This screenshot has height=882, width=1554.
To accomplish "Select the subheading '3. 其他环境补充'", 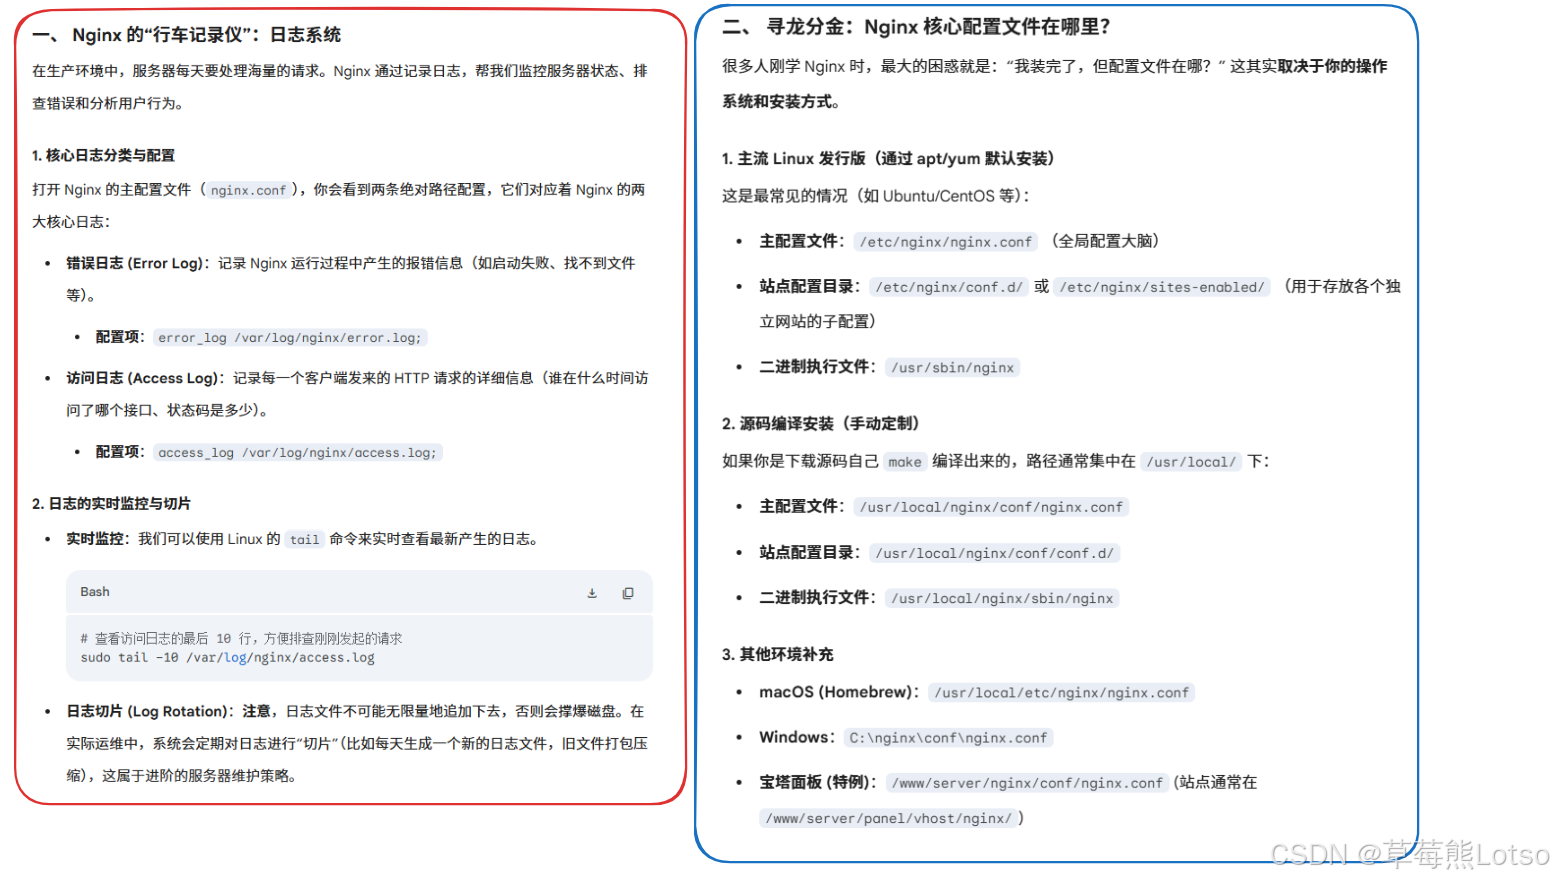I will tap(778, 655).
